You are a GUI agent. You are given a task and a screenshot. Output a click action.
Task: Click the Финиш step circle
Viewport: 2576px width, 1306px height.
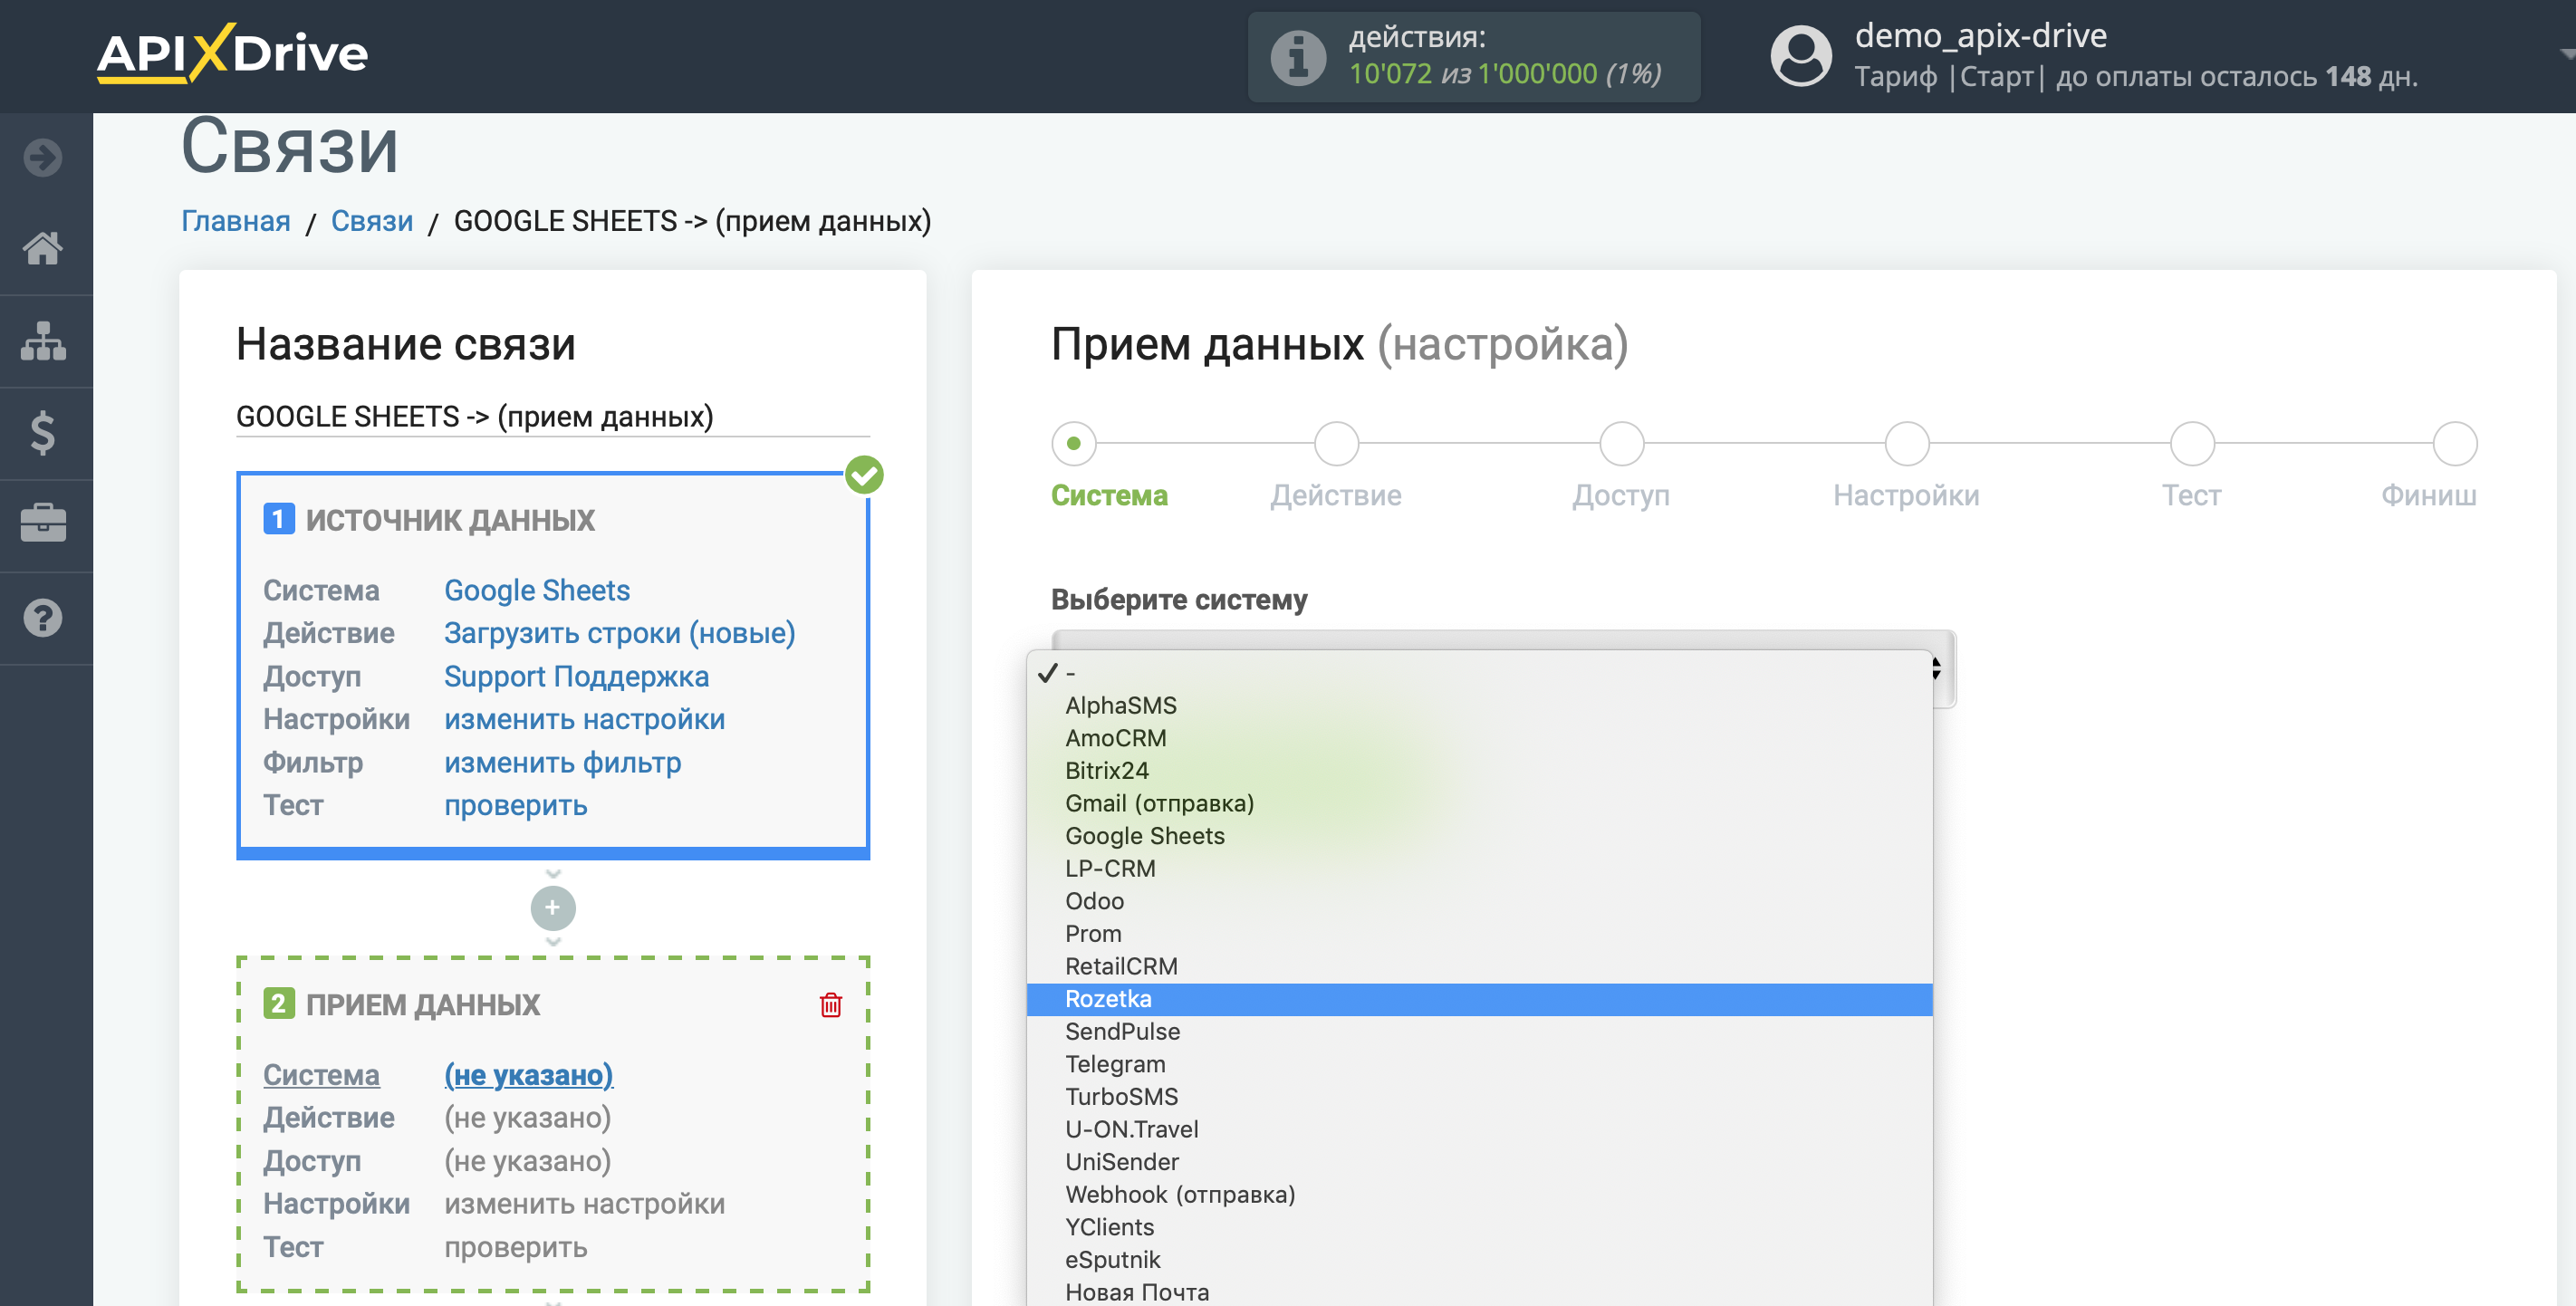[2454, 443]
